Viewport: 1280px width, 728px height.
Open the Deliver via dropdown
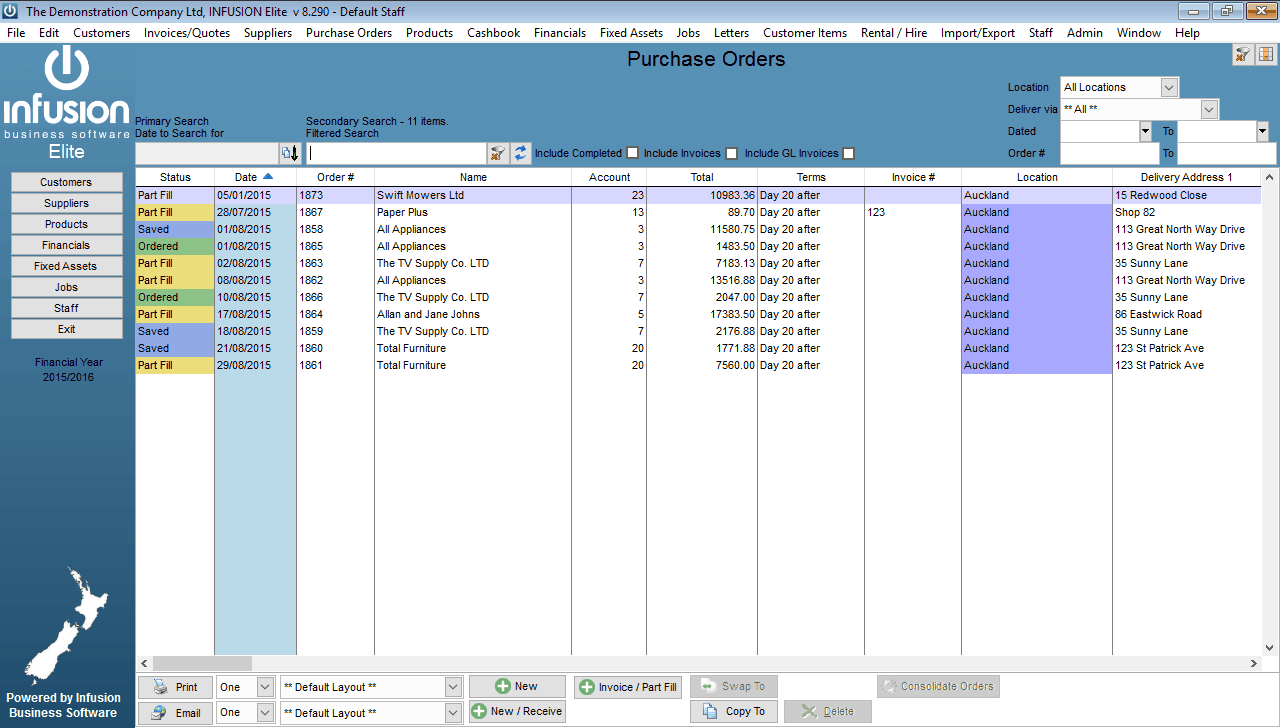coord(1209,109)
